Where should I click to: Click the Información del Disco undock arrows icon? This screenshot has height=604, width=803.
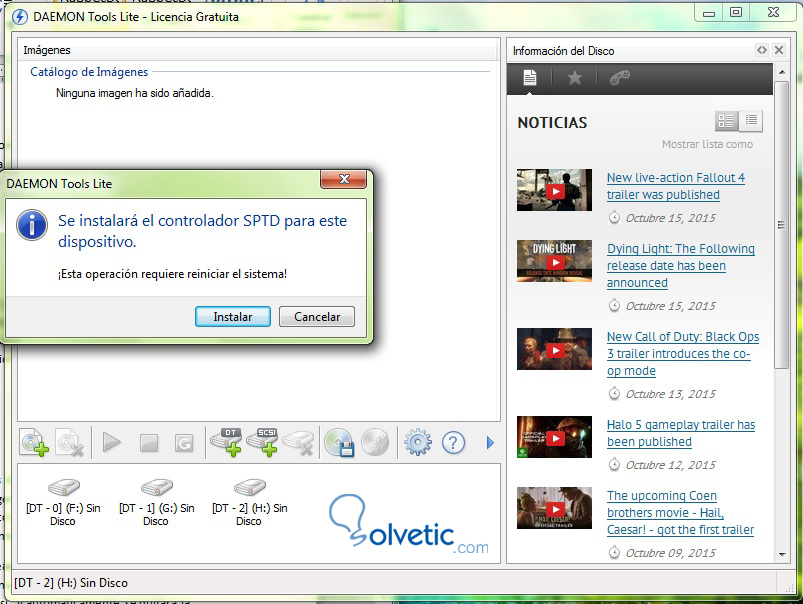coord(762,50)
